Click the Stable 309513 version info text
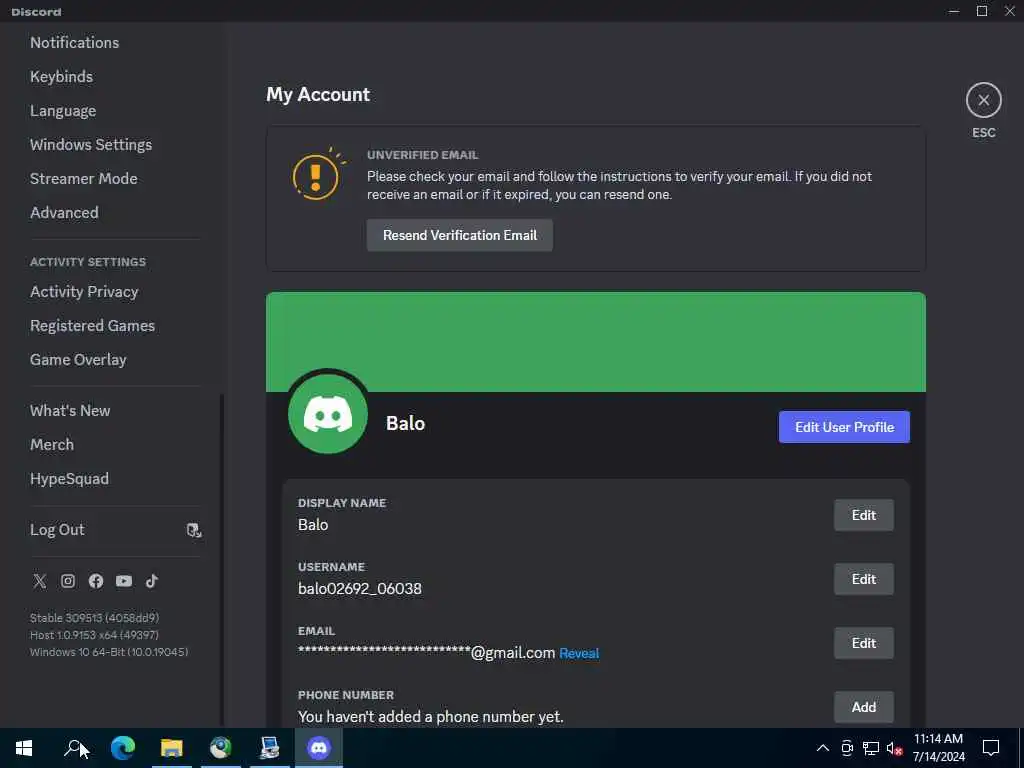Screen dimensions: 1024x768 pyautogui.click(x=94, y=618)
